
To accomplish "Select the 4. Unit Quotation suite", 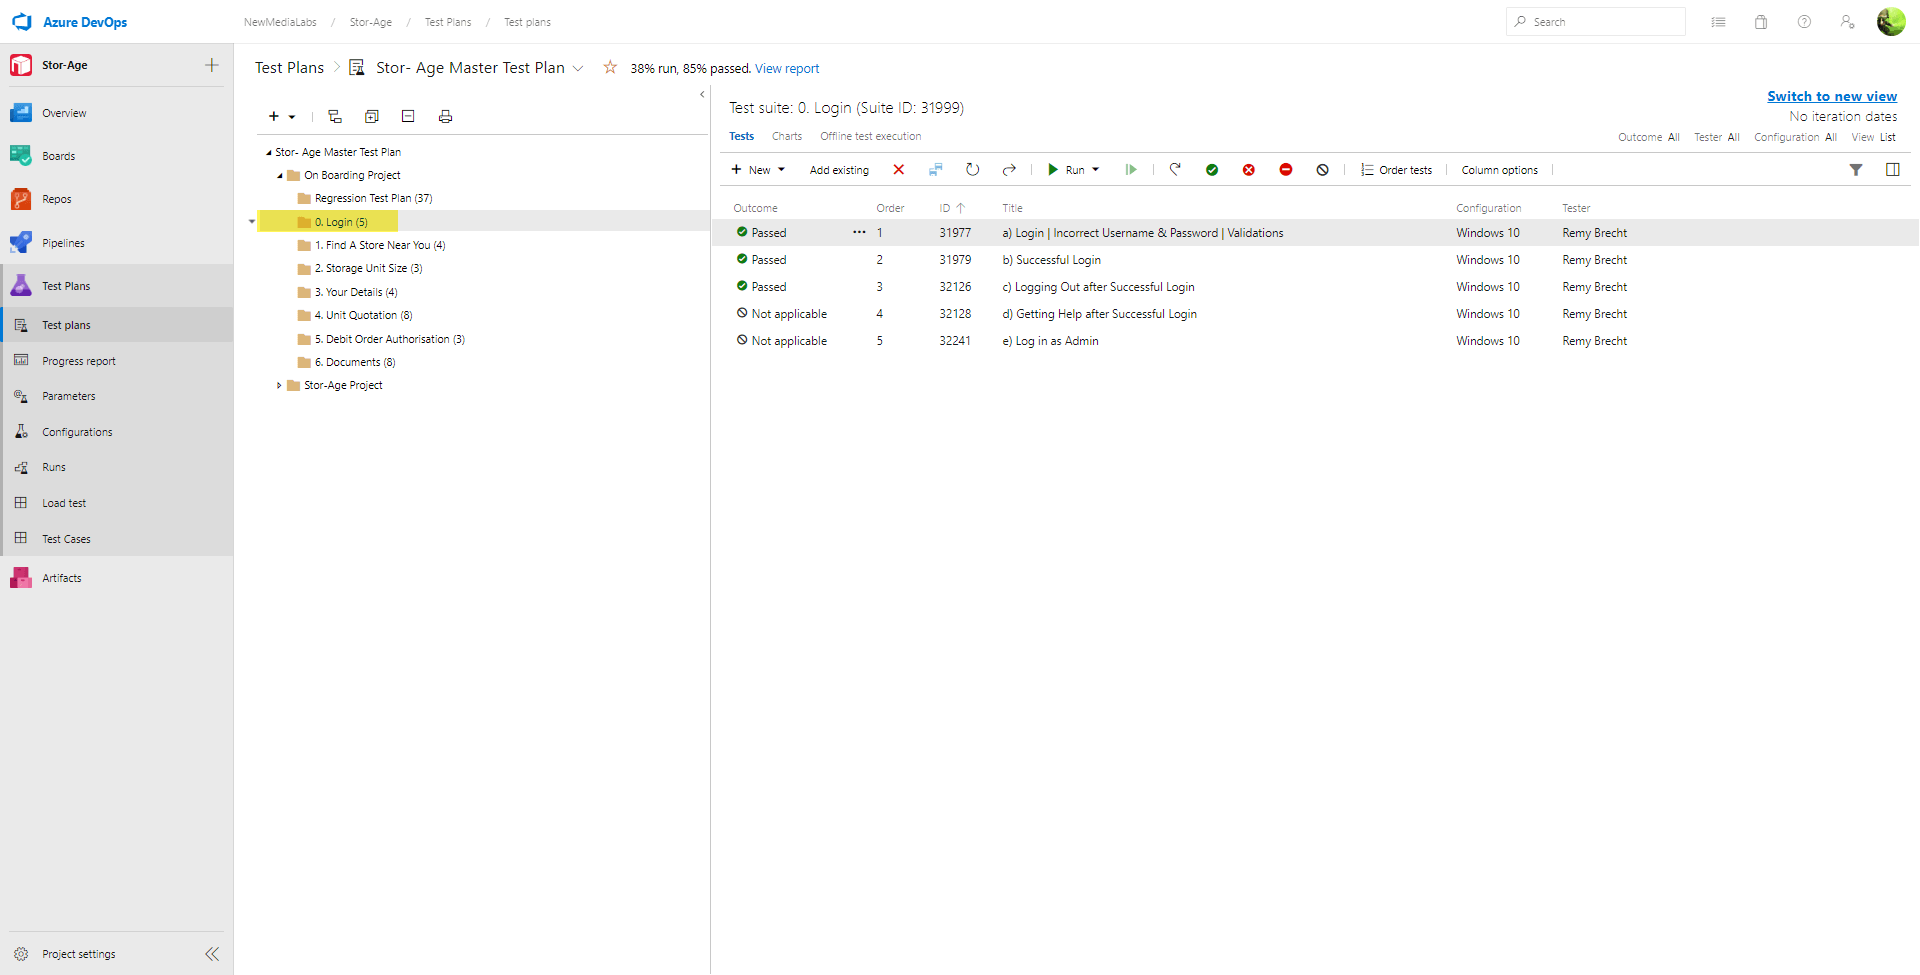I will tap(363, 315).
